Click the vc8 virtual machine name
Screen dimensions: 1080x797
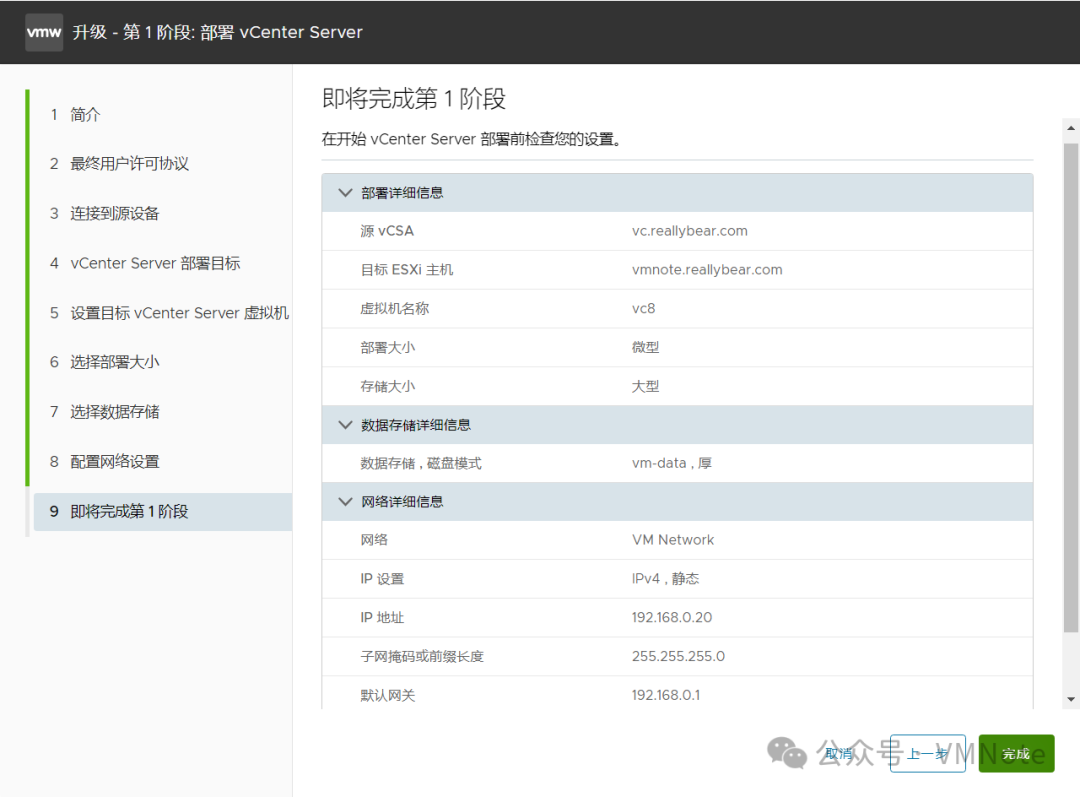pyautogui.click(x=643, y=309)
